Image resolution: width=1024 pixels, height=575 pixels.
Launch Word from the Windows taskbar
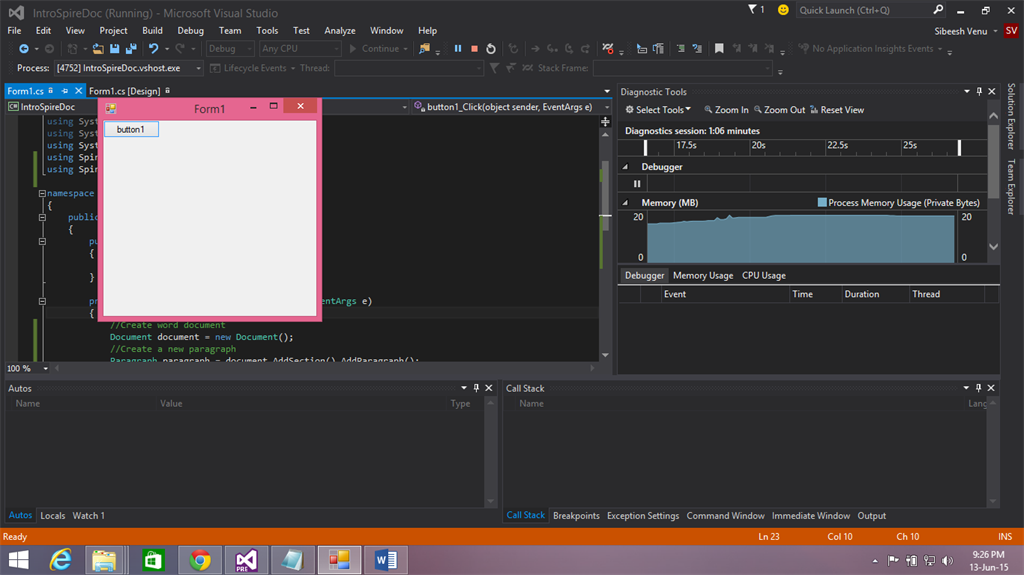[x=386, y=558]
